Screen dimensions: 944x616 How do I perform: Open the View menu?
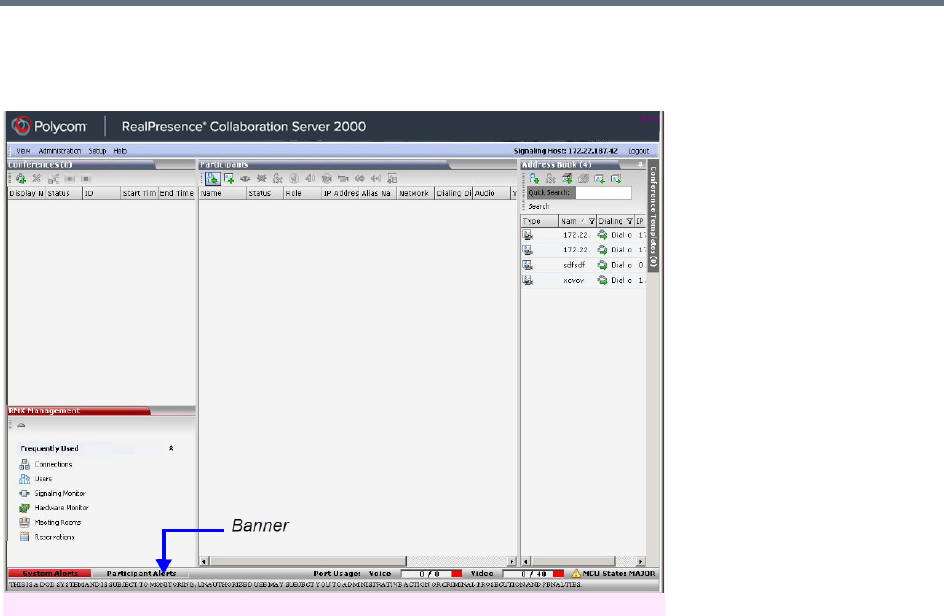pyautogui.click(x=23, y=151)
